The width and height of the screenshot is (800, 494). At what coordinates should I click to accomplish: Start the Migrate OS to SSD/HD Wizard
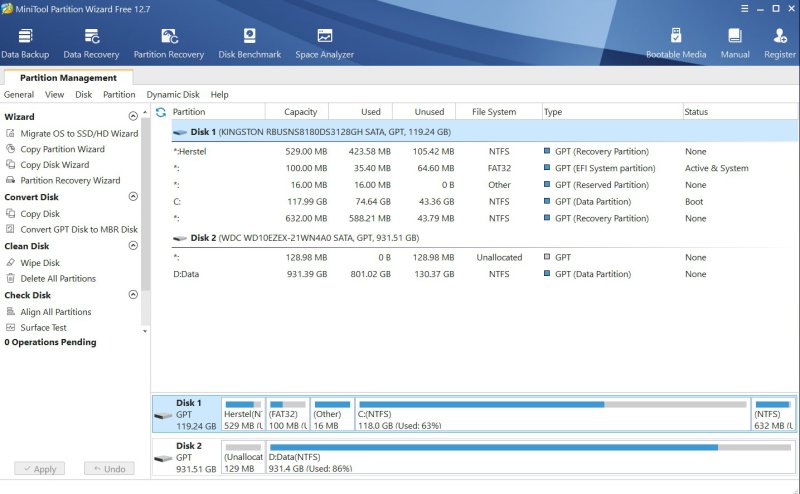79,133
